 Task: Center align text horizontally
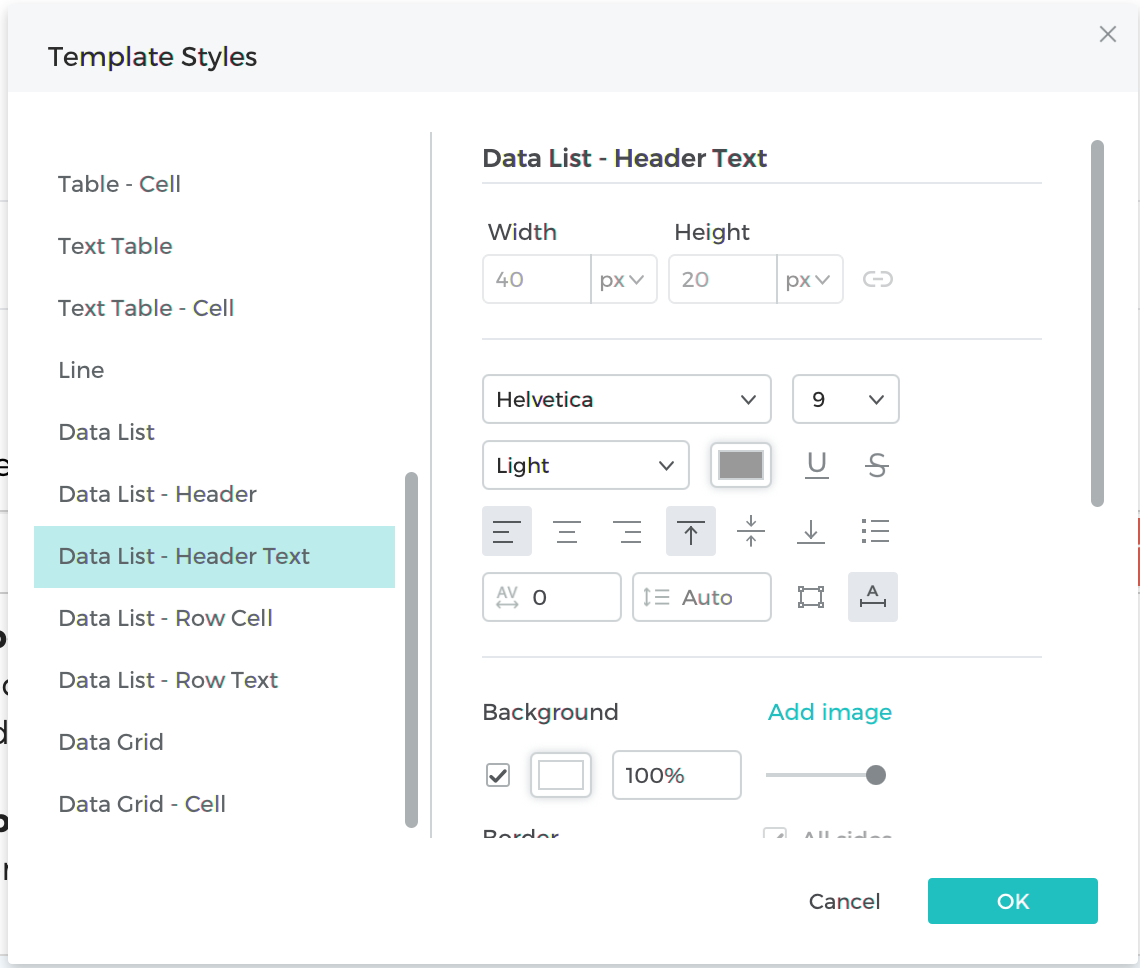coord(567,531)
